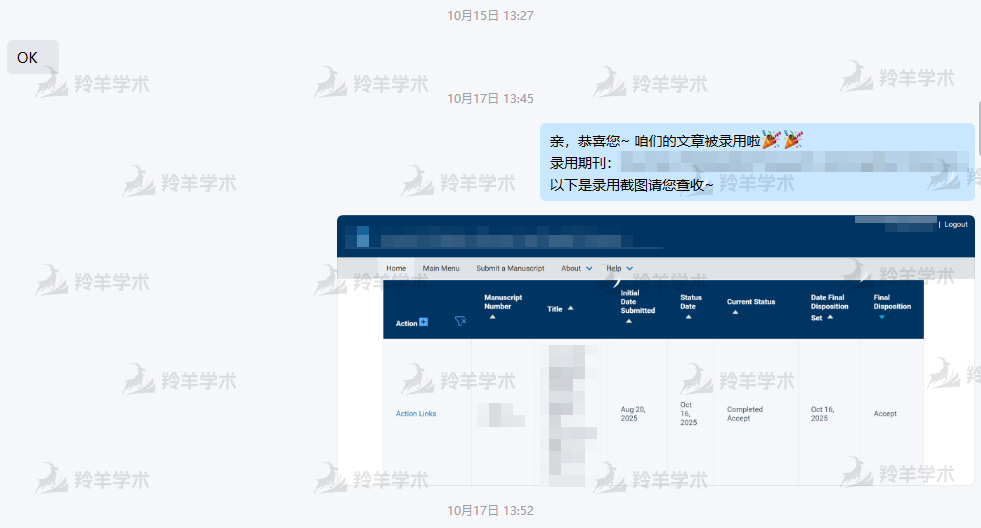
Task: Toggle Final Disposition descending sort arrow
Action: click(881, 317)
